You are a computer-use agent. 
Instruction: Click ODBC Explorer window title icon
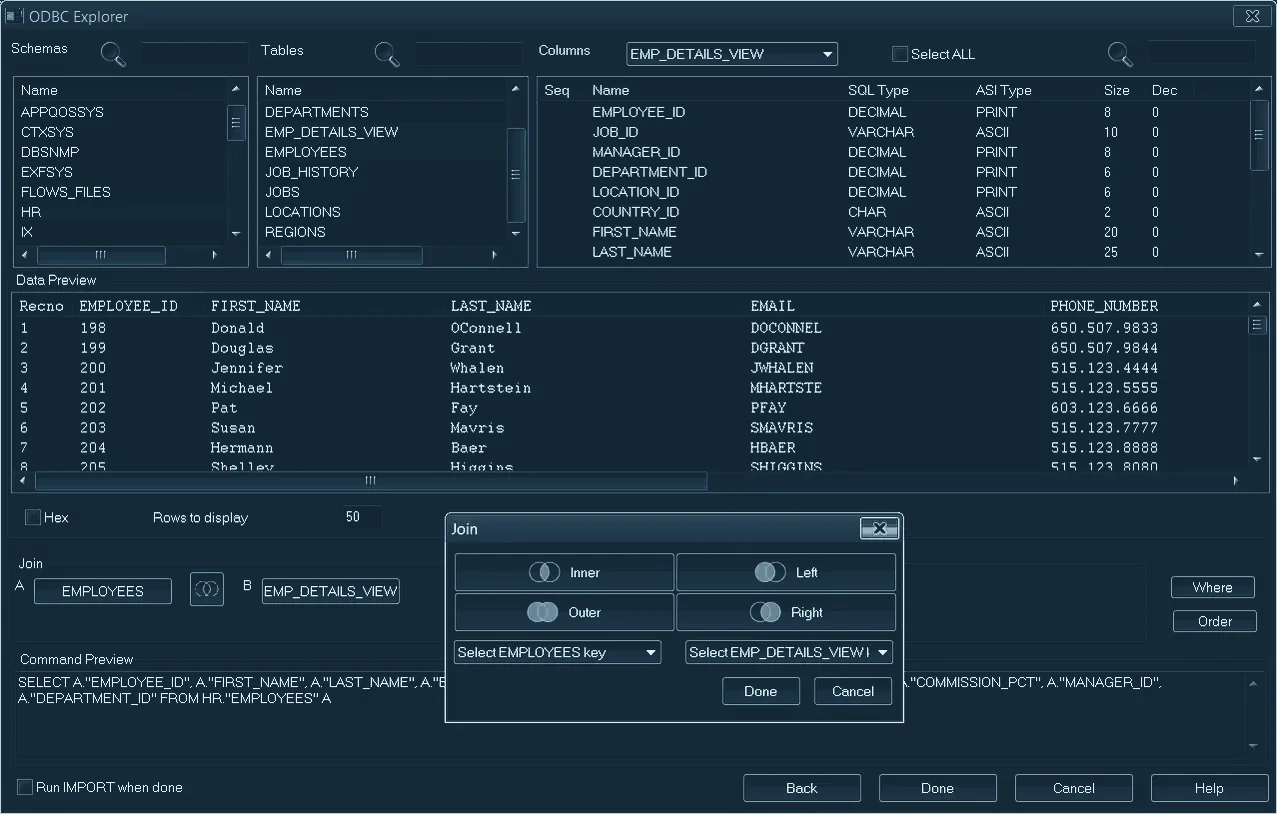point(14,16)
